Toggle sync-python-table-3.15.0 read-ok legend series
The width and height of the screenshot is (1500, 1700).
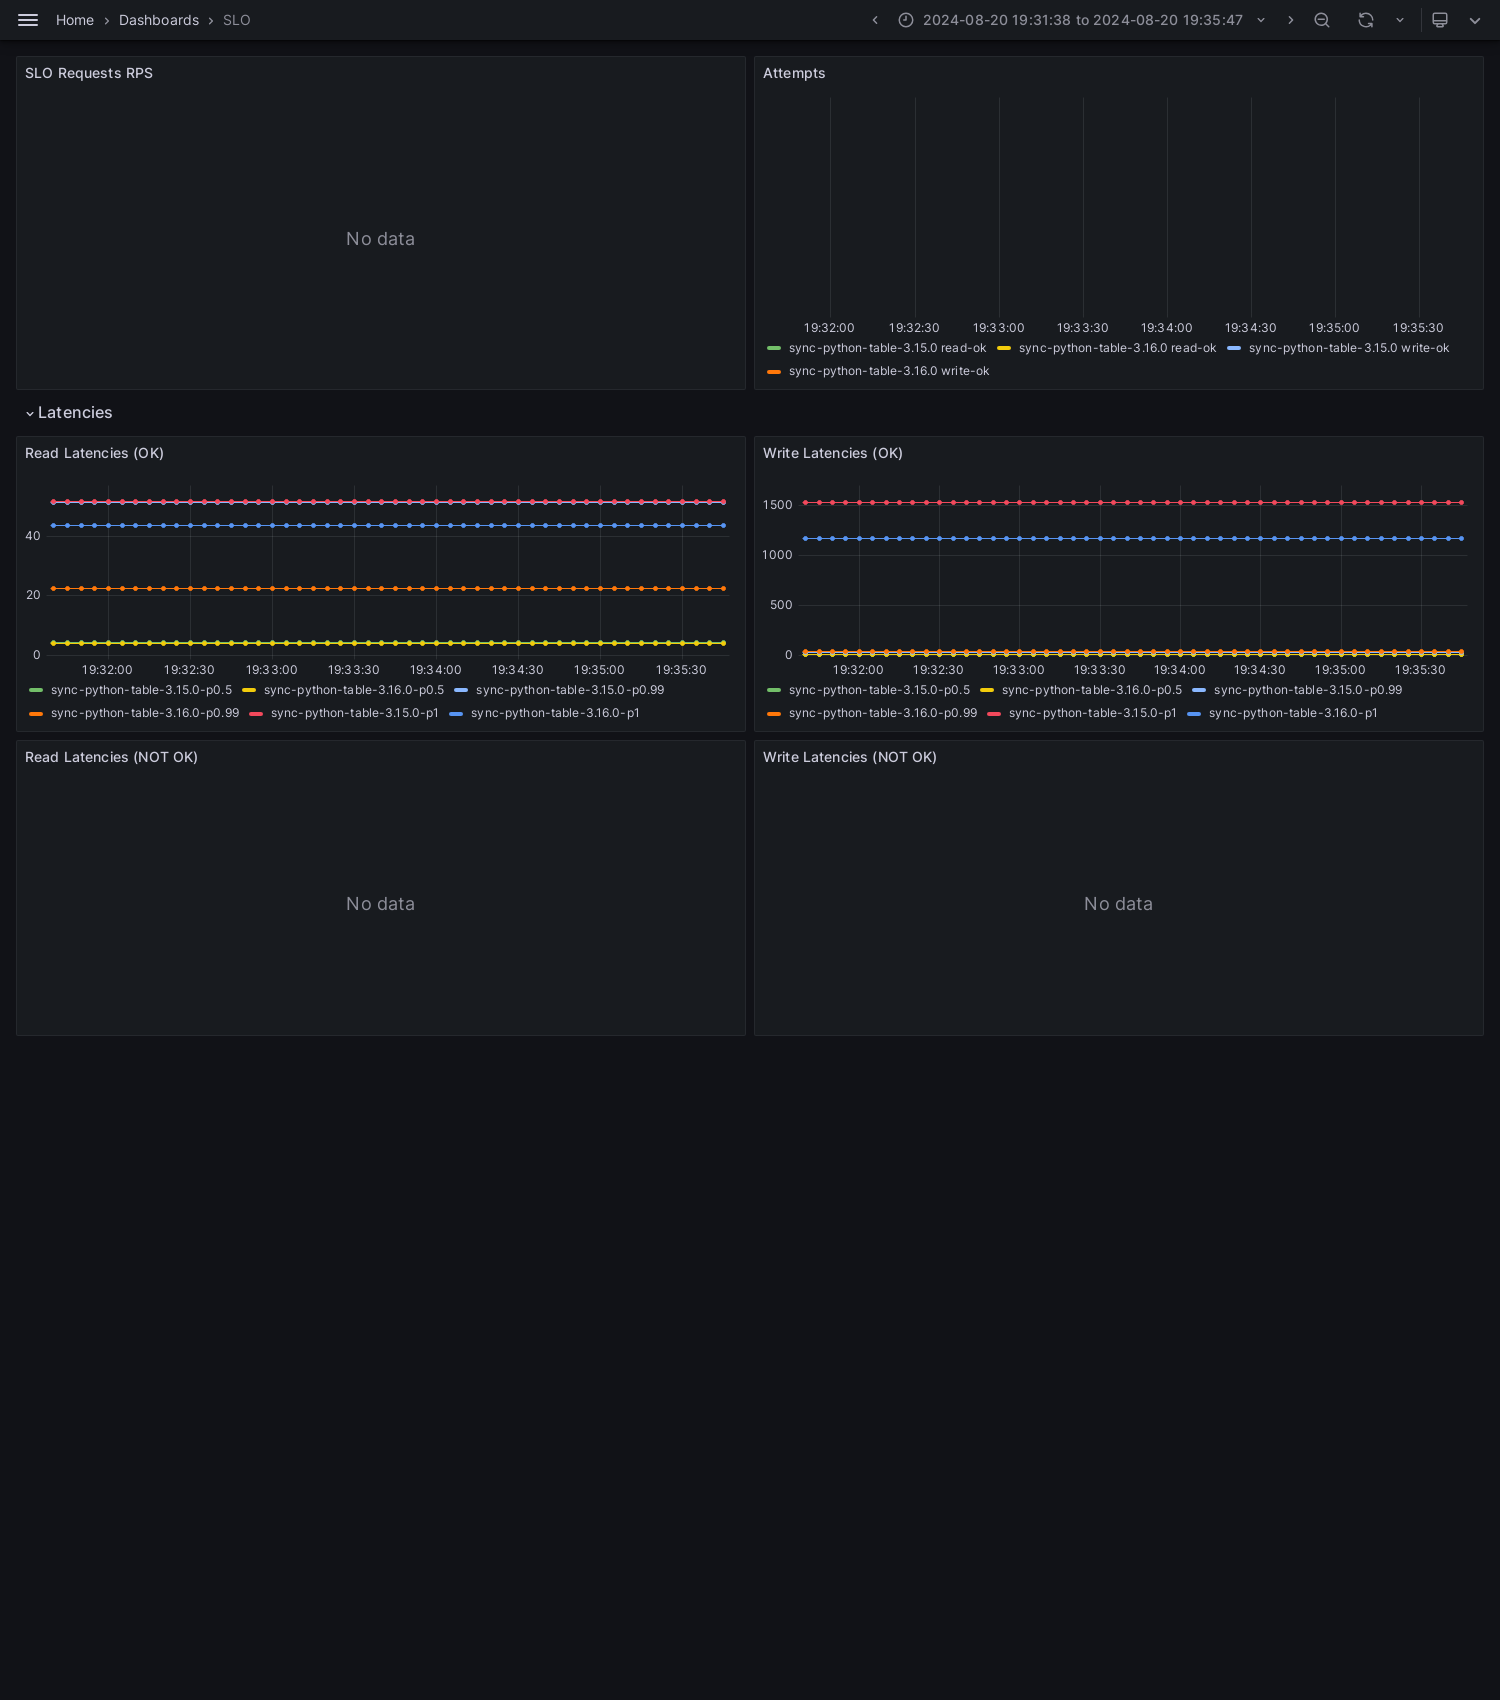(887, 348)
